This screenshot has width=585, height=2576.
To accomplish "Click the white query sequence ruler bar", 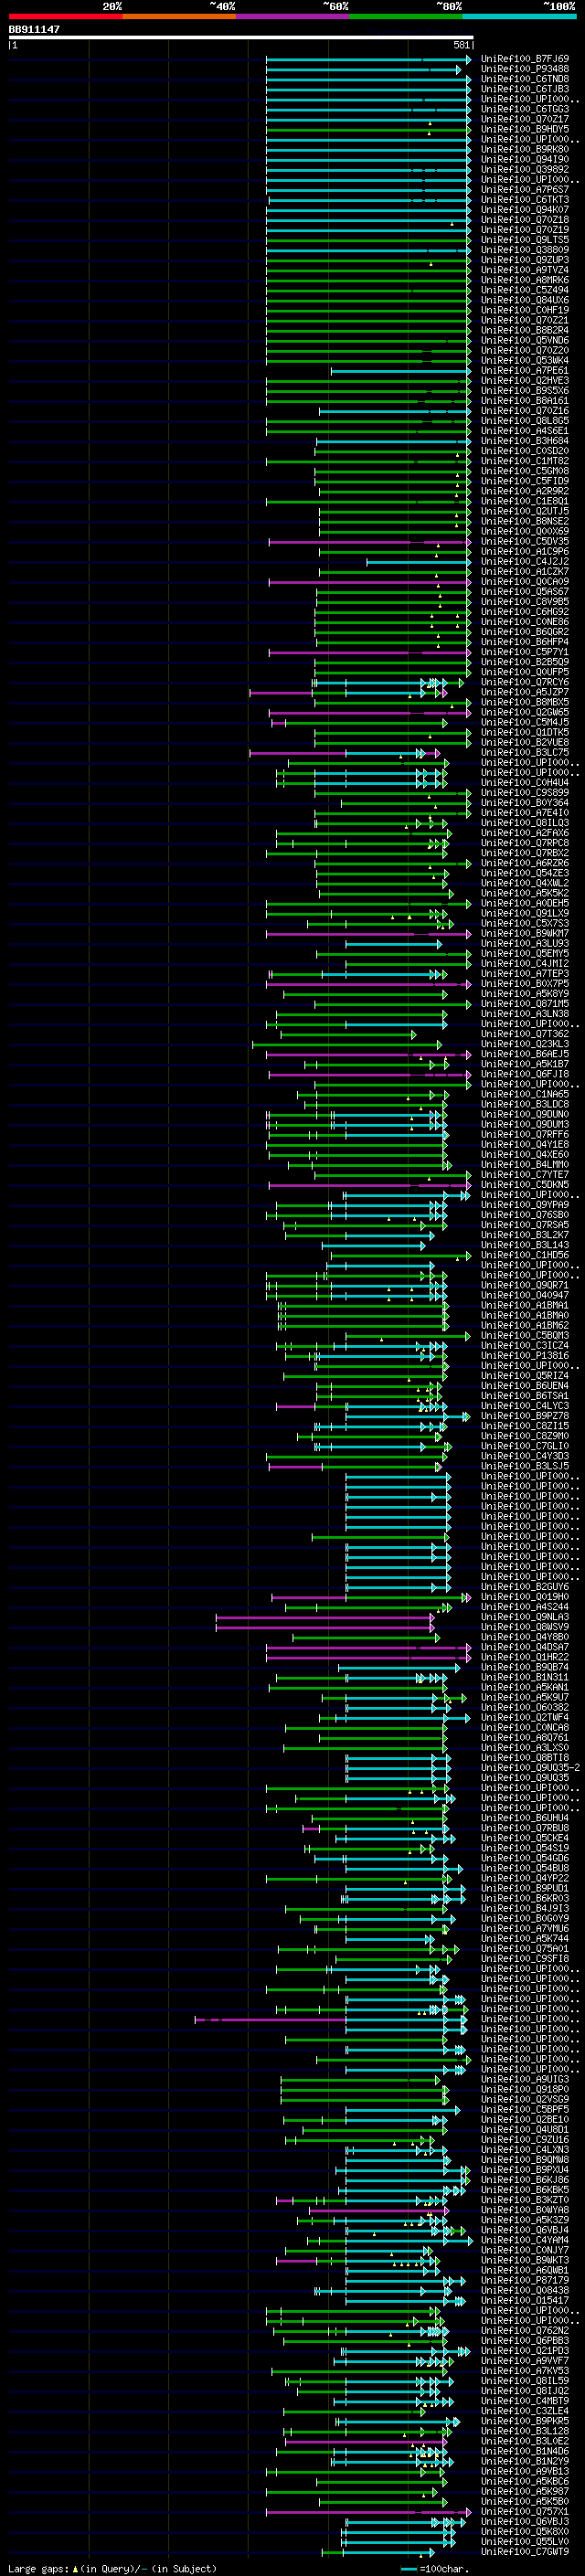I will [x=241, y=38].
